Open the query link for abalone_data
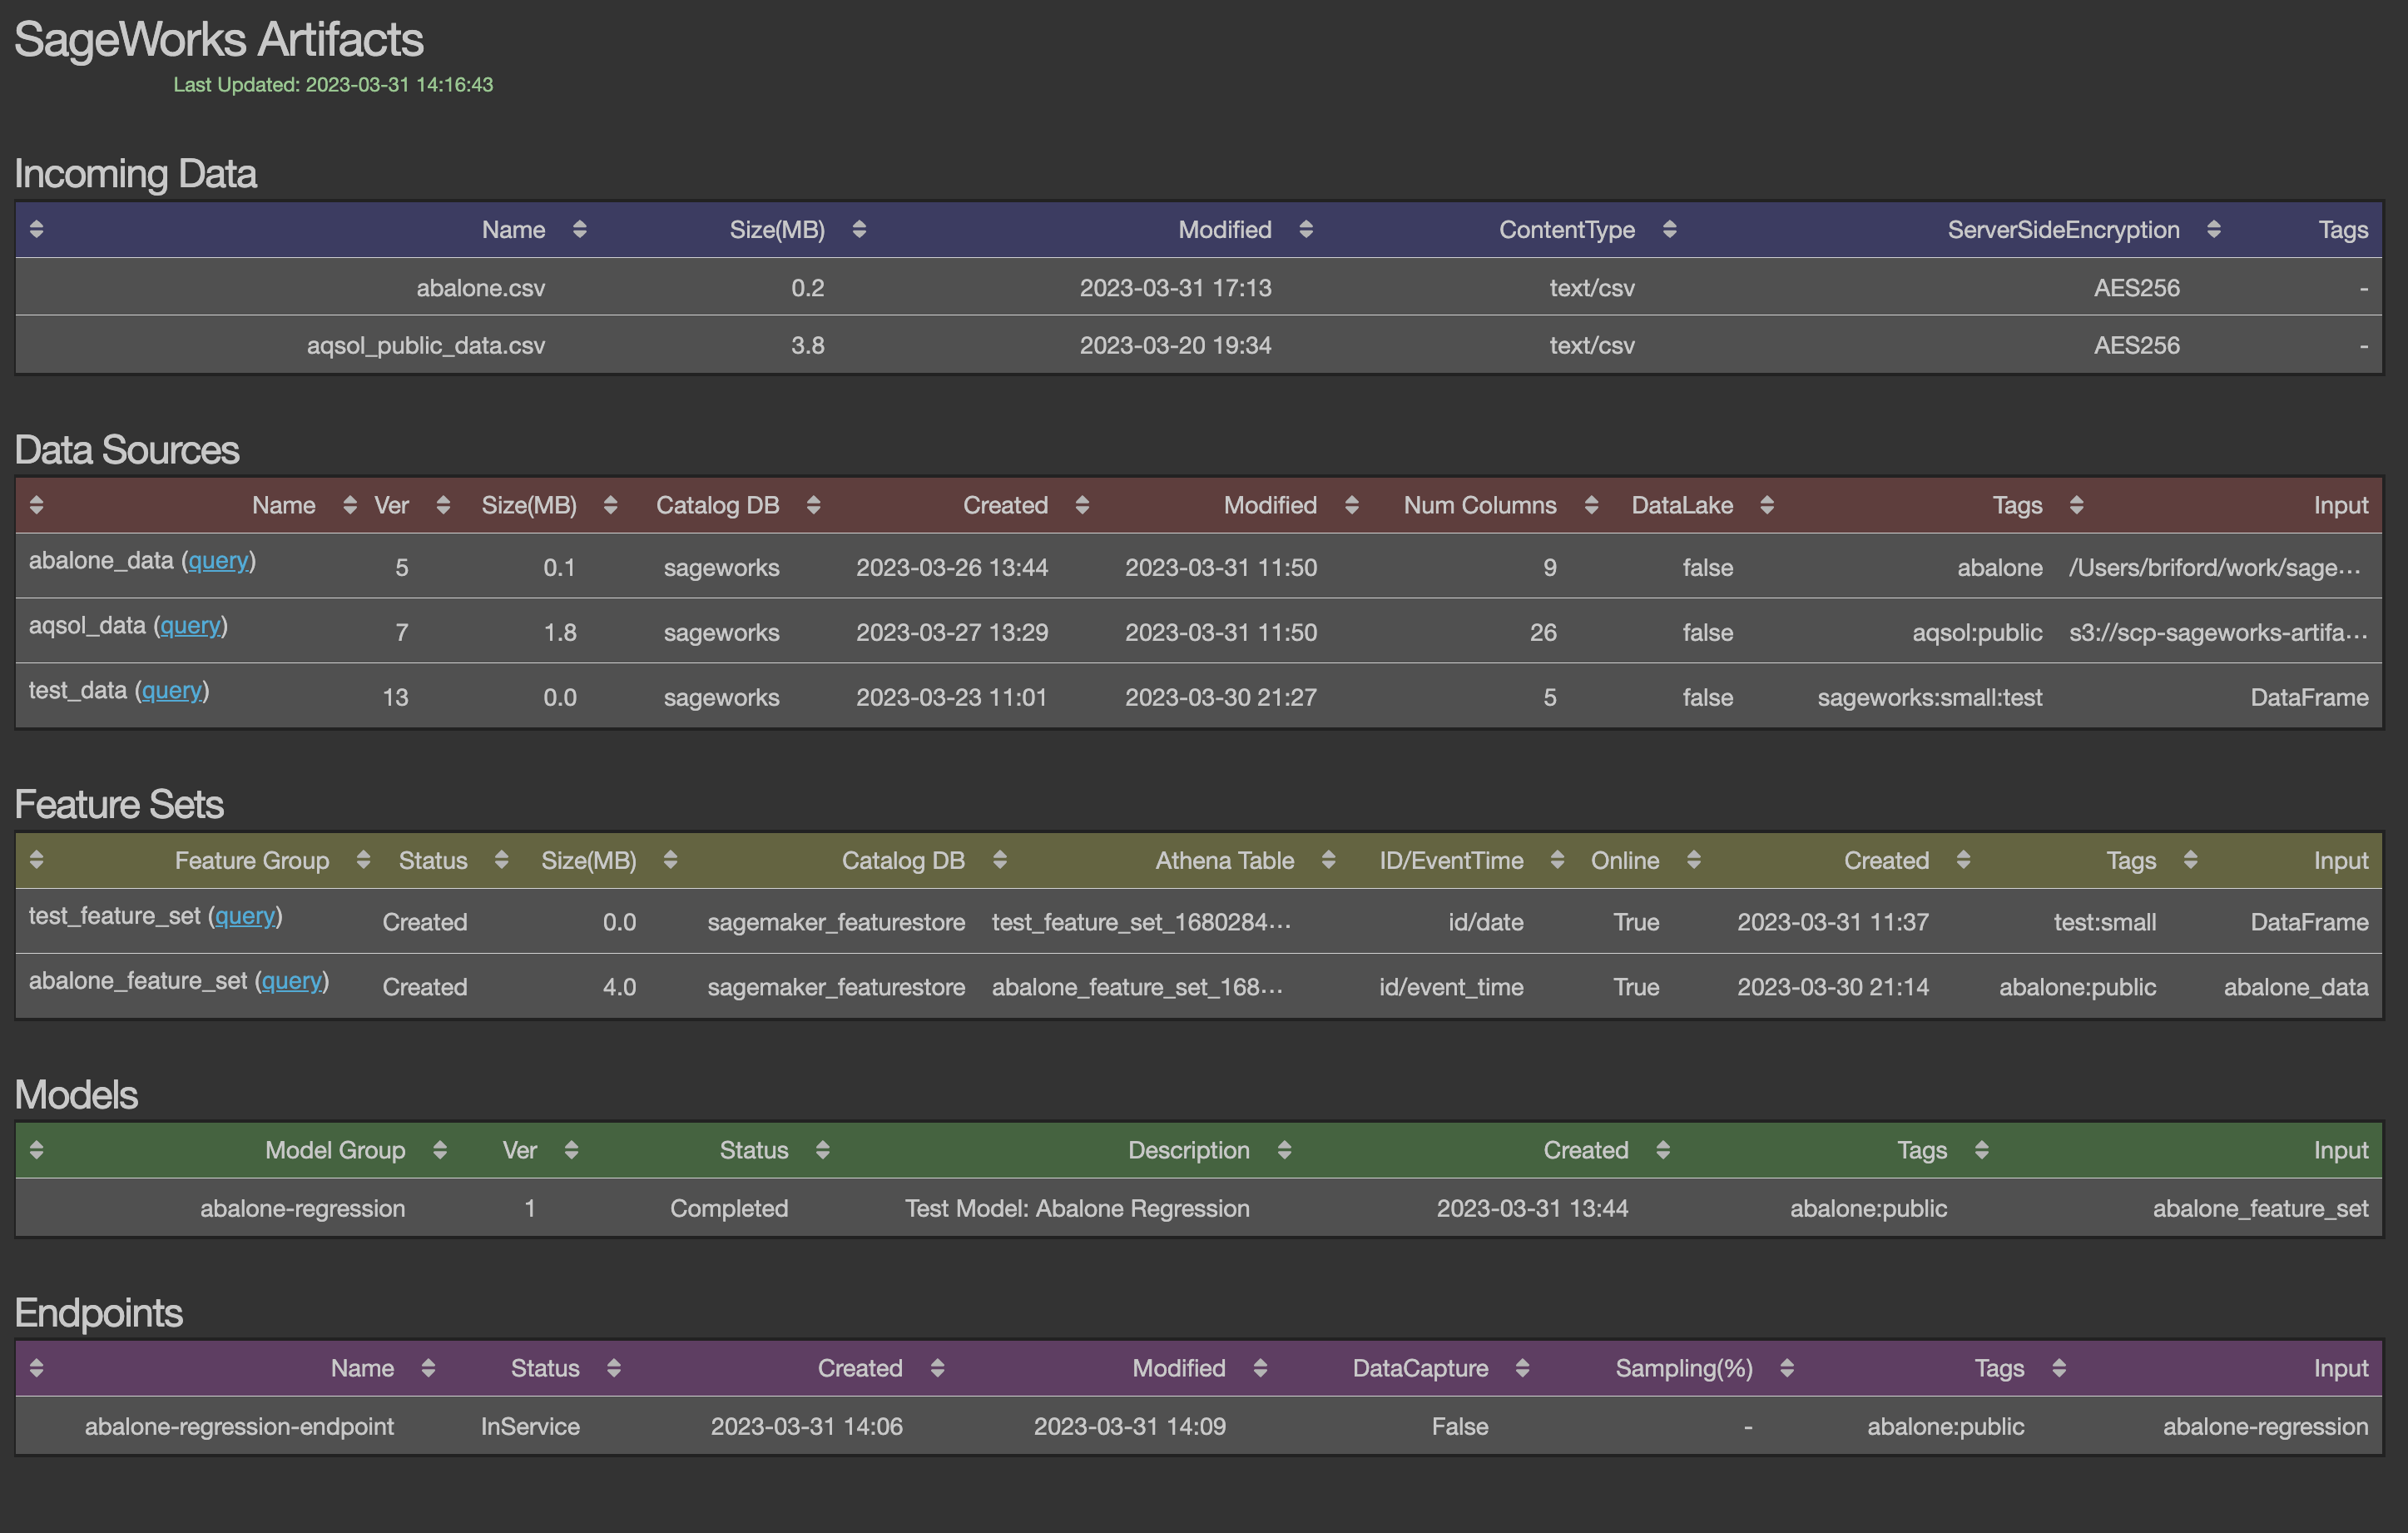Viewport: 2408px width, 1533px height. point(218,561)
